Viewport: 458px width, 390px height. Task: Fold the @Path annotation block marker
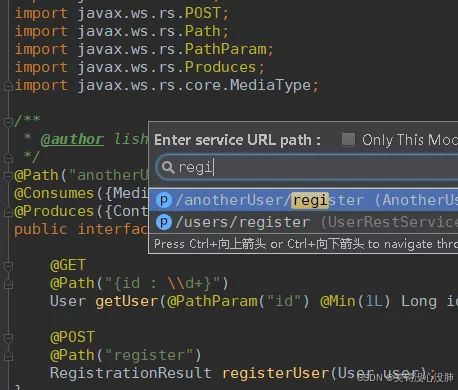coord(8,175)
